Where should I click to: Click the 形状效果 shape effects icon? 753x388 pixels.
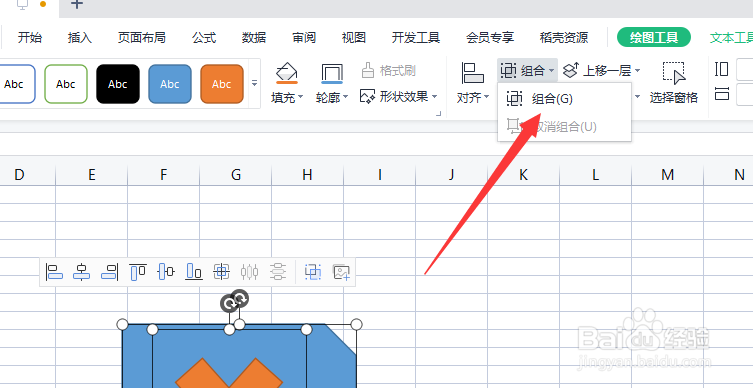point(367,97)
